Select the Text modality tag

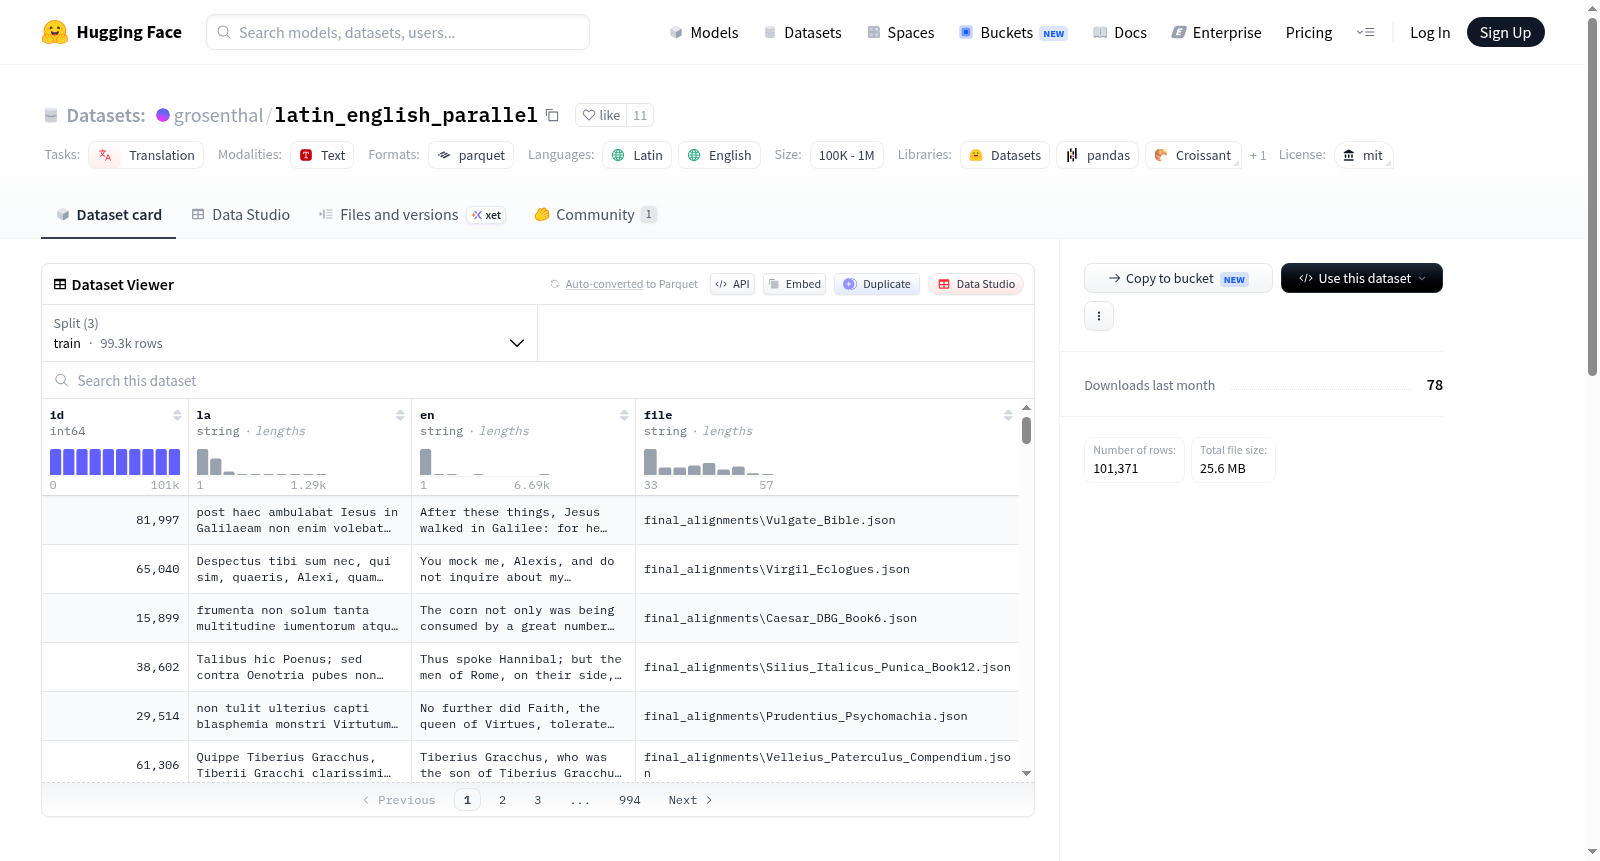[x=322, y=155]
